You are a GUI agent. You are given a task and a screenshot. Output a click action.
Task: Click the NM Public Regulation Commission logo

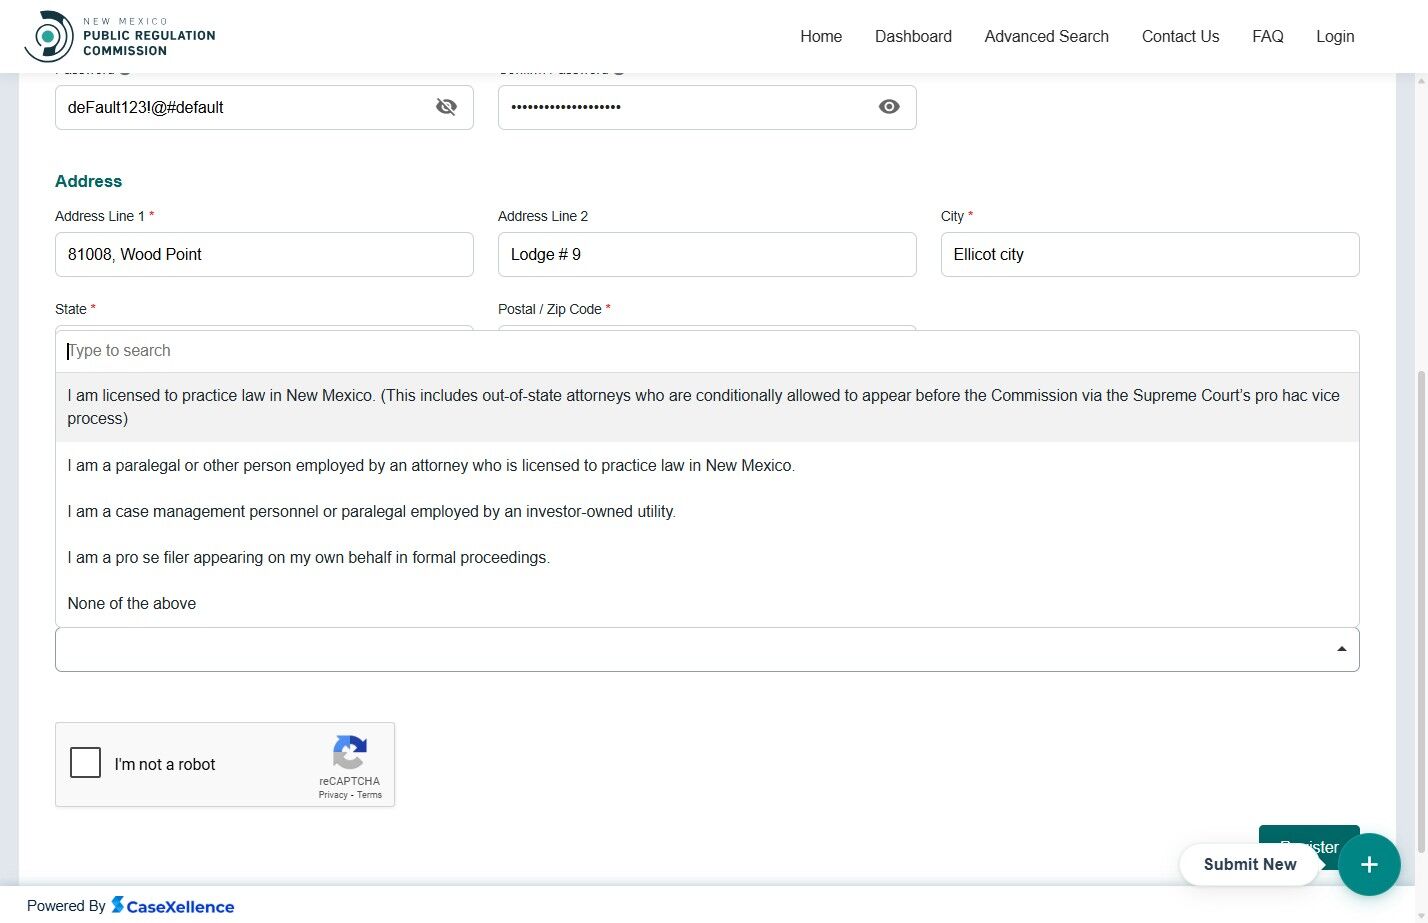click(119, 35)
